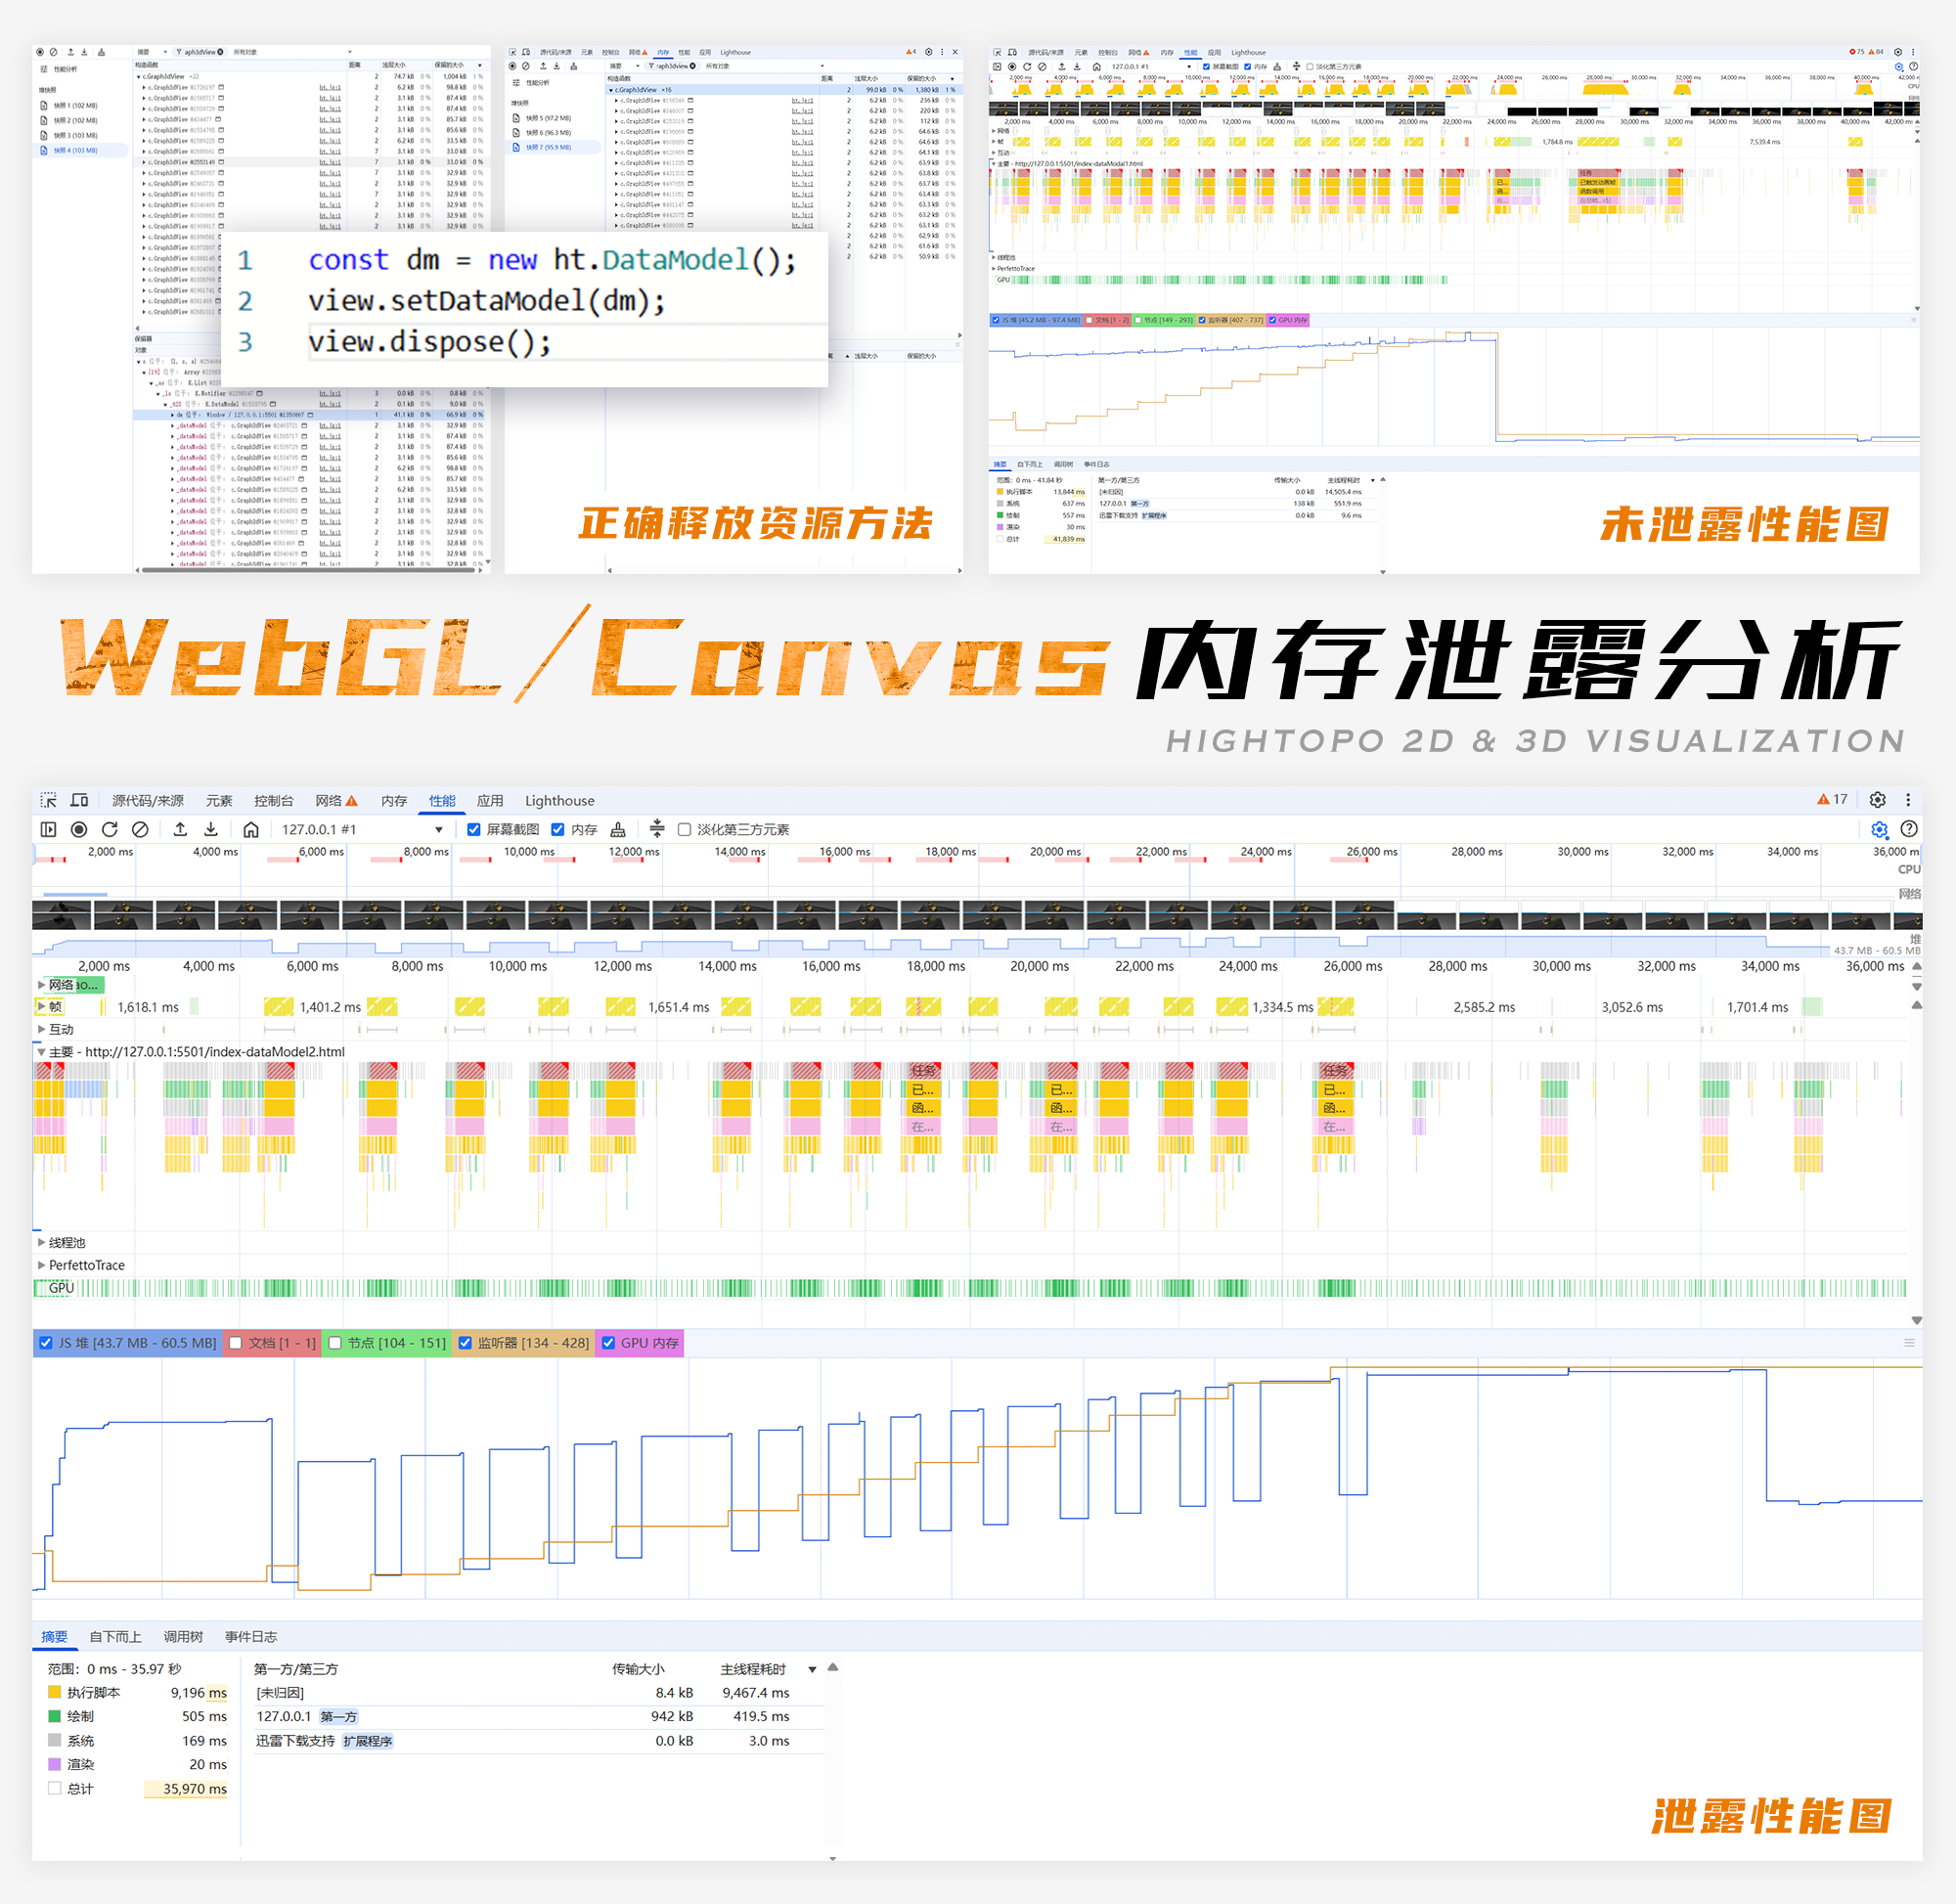This screenshot has width=1956, height=1904.
Task: Open the inspect element selector tool
Action: (x=48, y=800)
